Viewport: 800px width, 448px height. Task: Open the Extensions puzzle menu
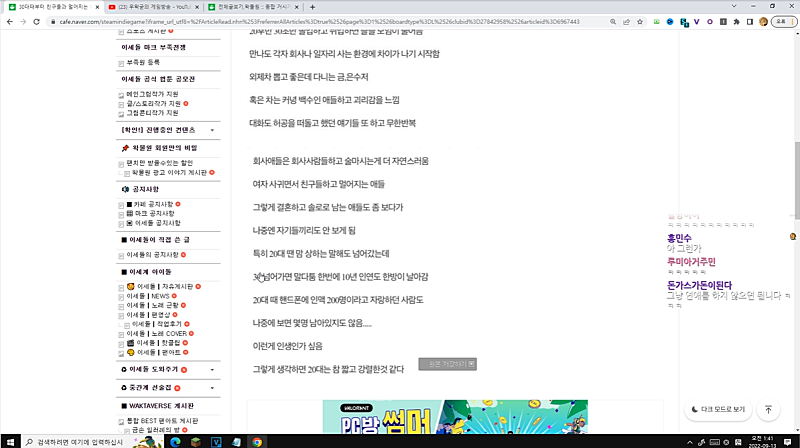[736, 22]
